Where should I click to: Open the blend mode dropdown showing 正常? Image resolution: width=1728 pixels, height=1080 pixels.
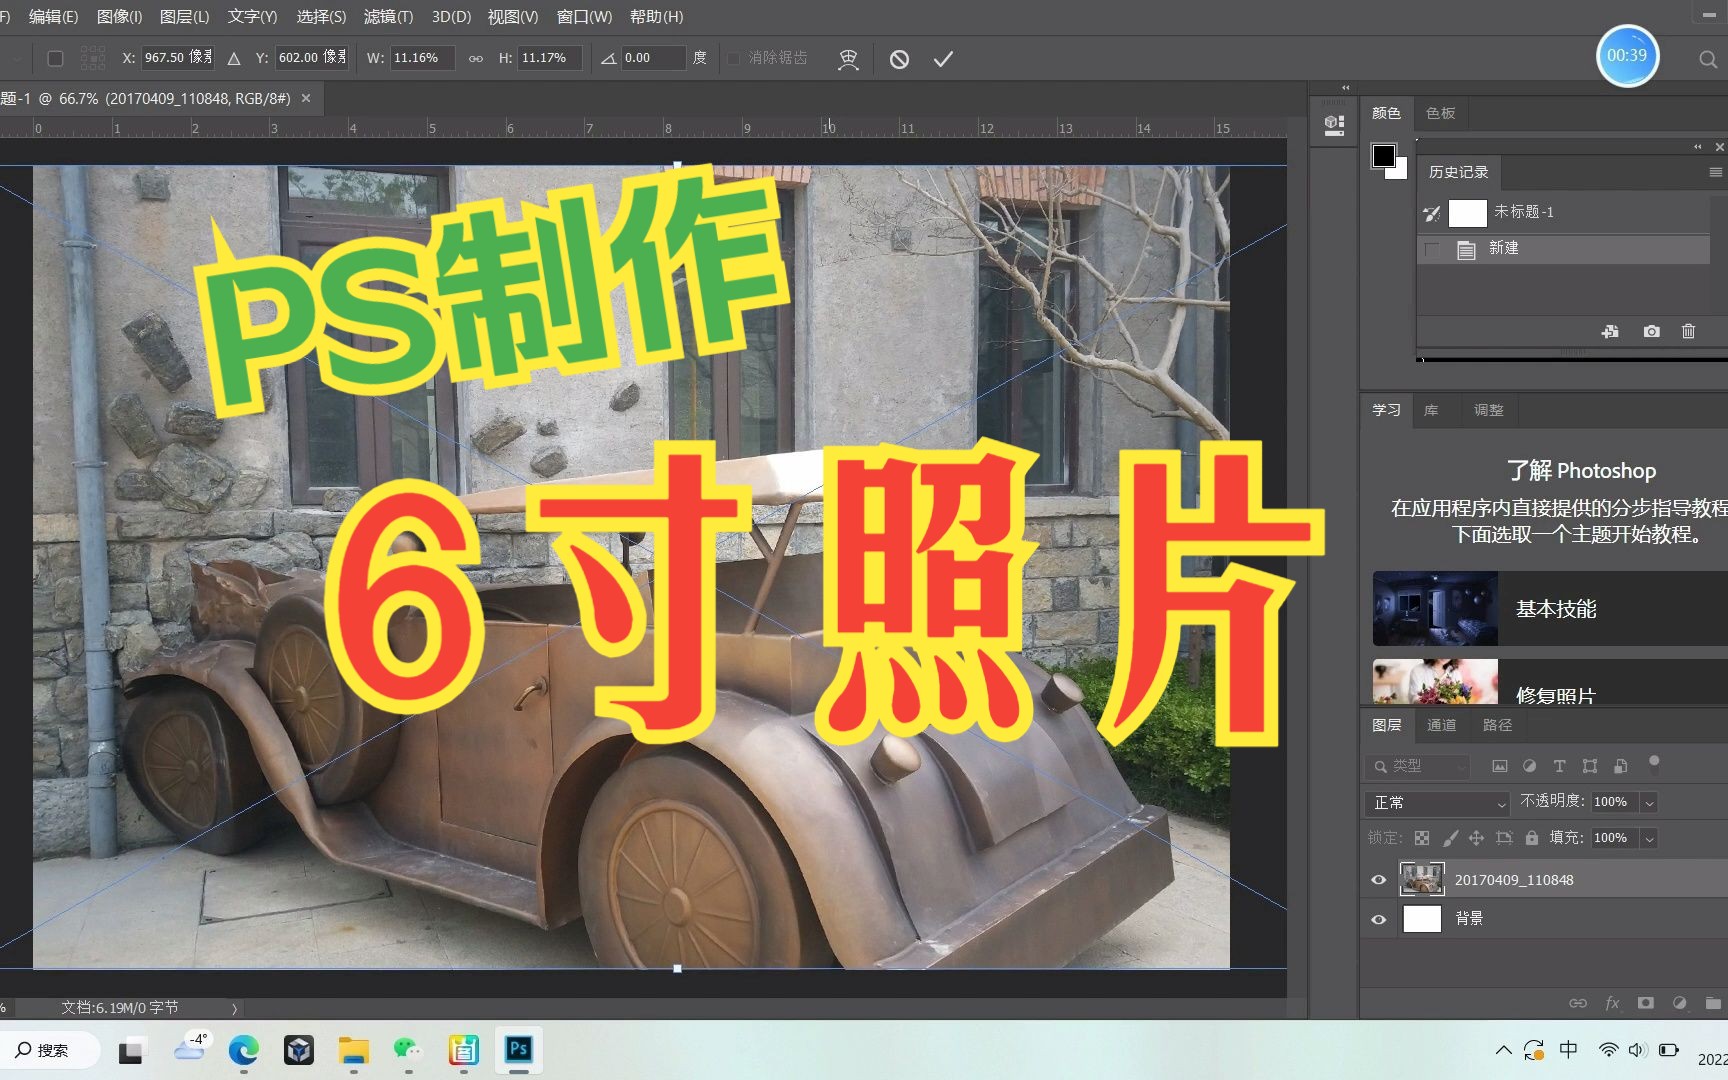pyautogui.click(x=1436, y=803)
